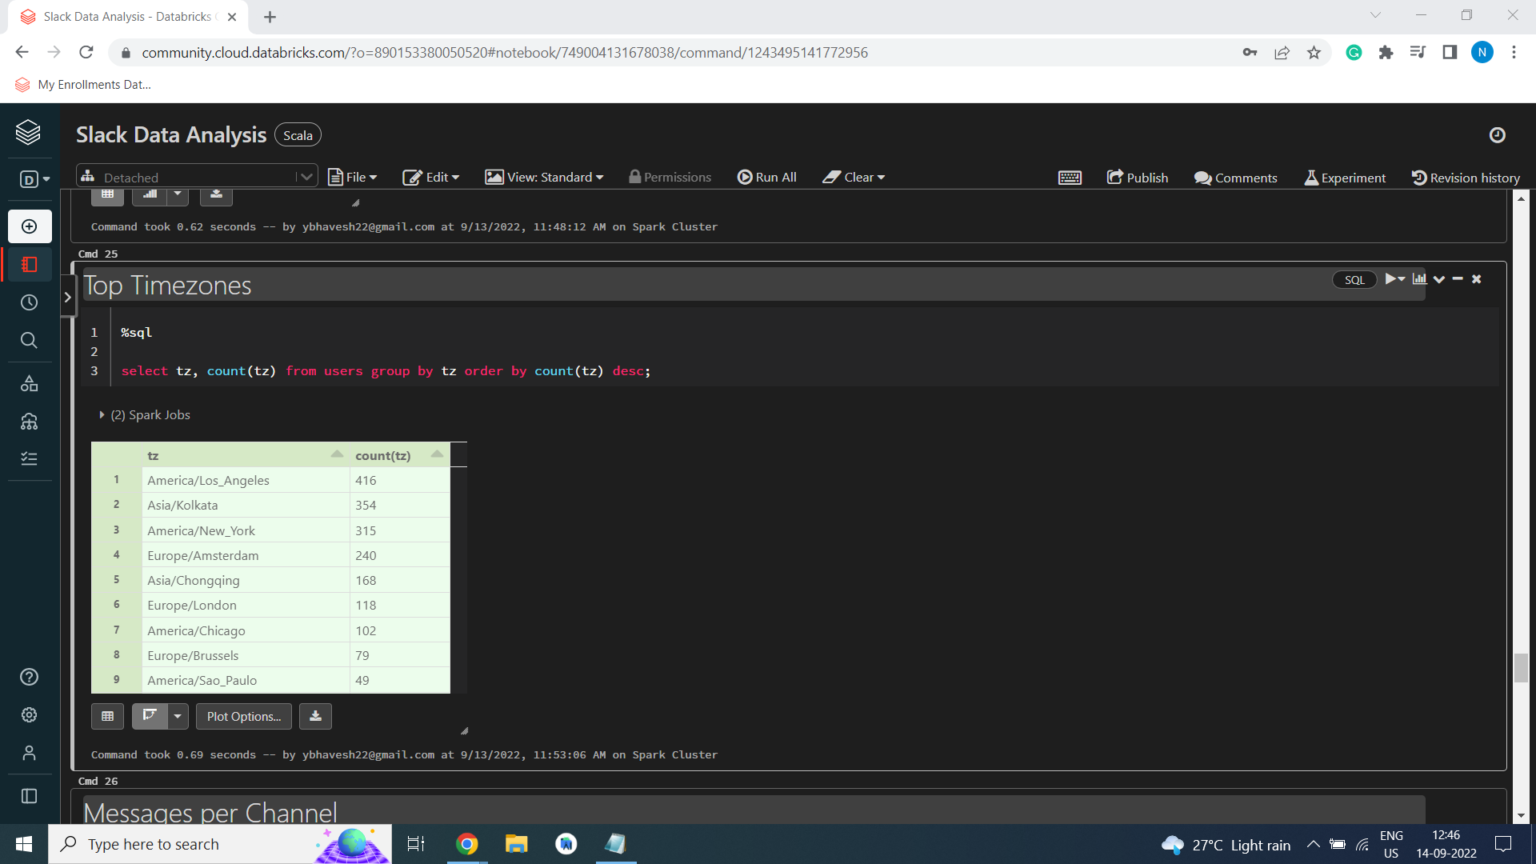The height and width of the screenshot is (864, 1536).
Task: Open the Workspace notebook icon in sidebar
Action: click(x=29, y=265)
